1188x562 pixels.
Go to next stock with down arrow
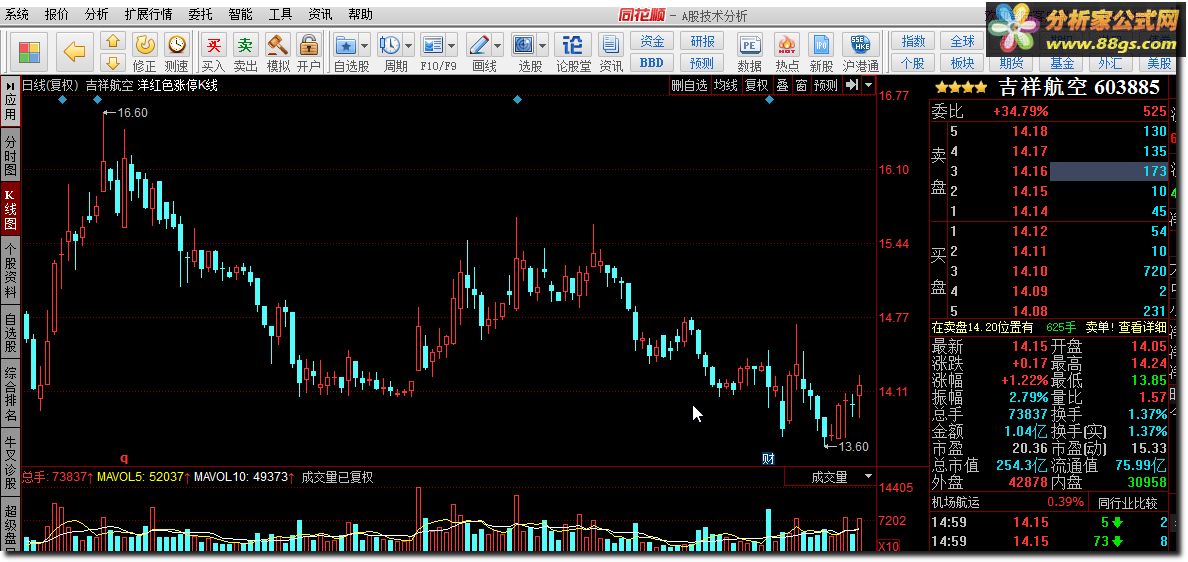113,63
